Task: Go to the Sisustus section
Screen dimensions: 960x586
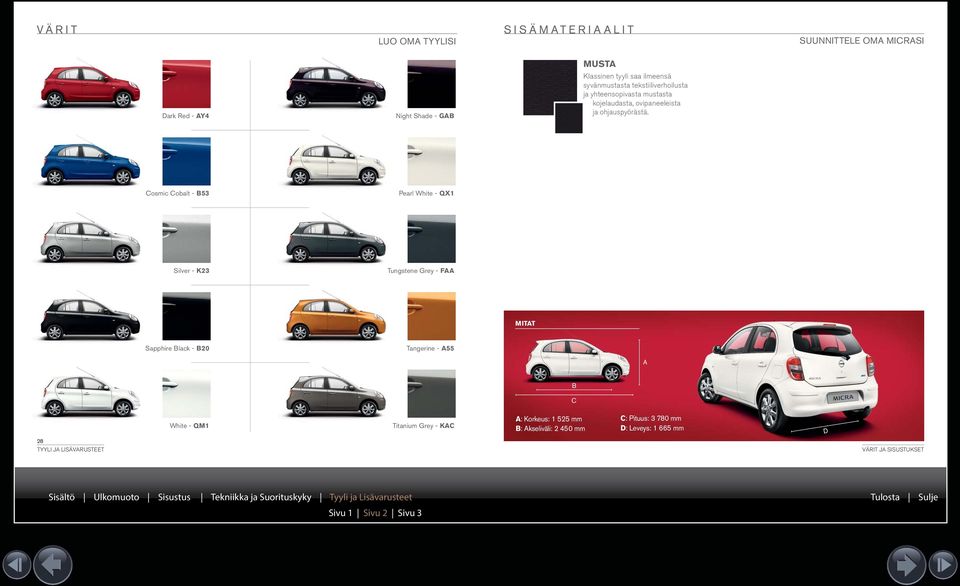Action: 174,497
